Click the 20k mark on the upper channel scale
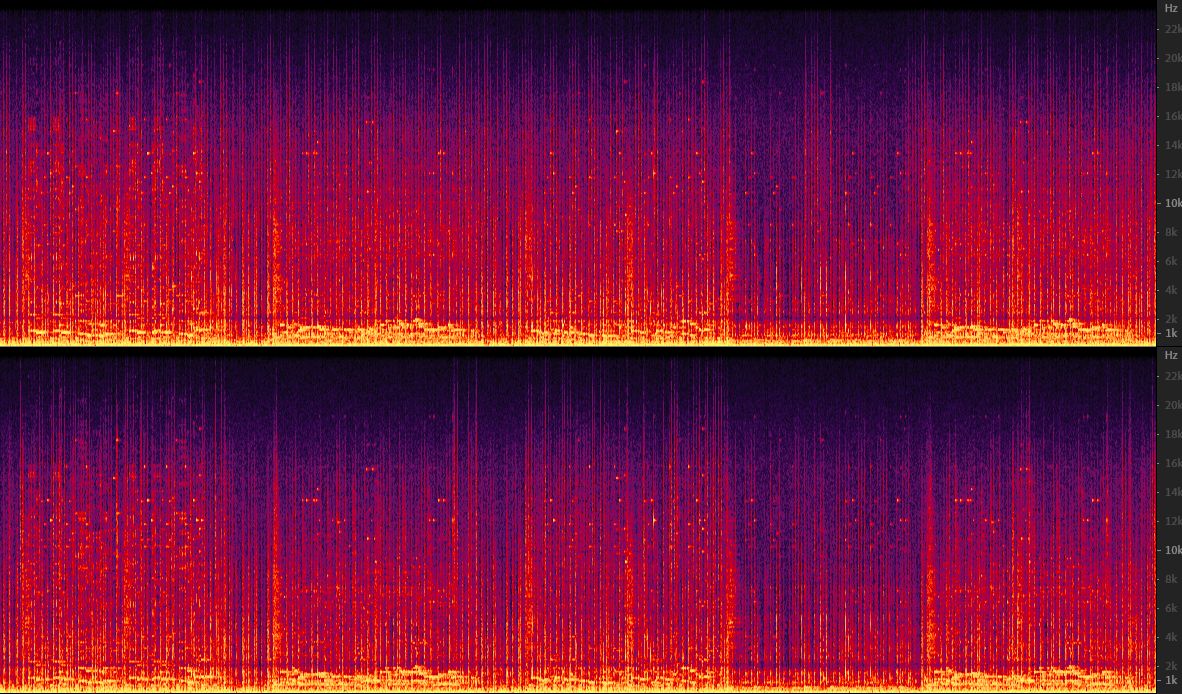The image size is (1182, 694). 1172,58
